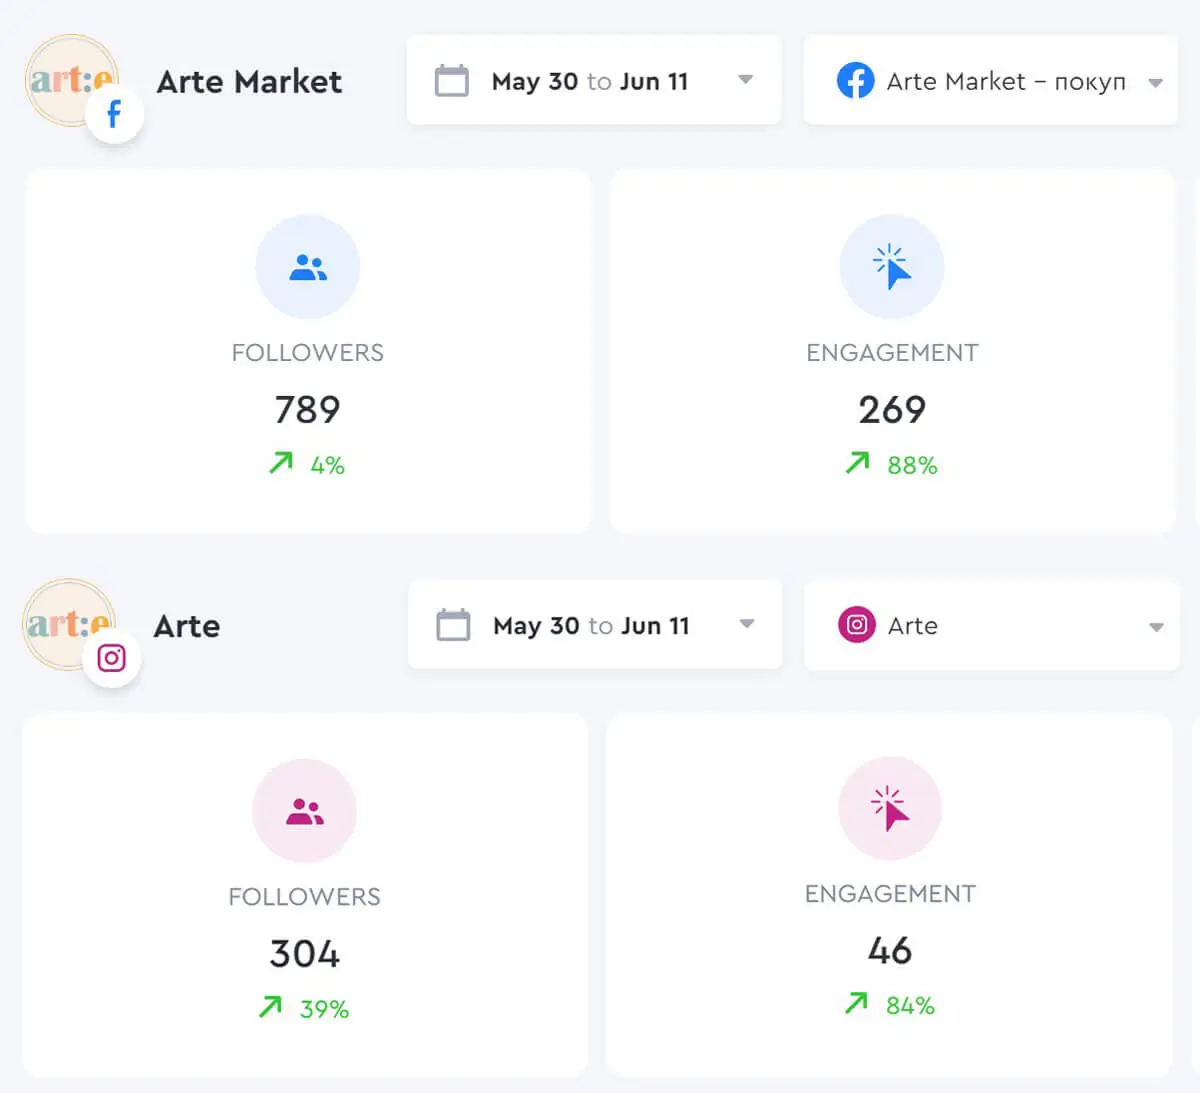Viewport: 1200px width, 1093px height.
Task: Expand the Arte Market account dropdown
Action: (x=1156, y=81)
